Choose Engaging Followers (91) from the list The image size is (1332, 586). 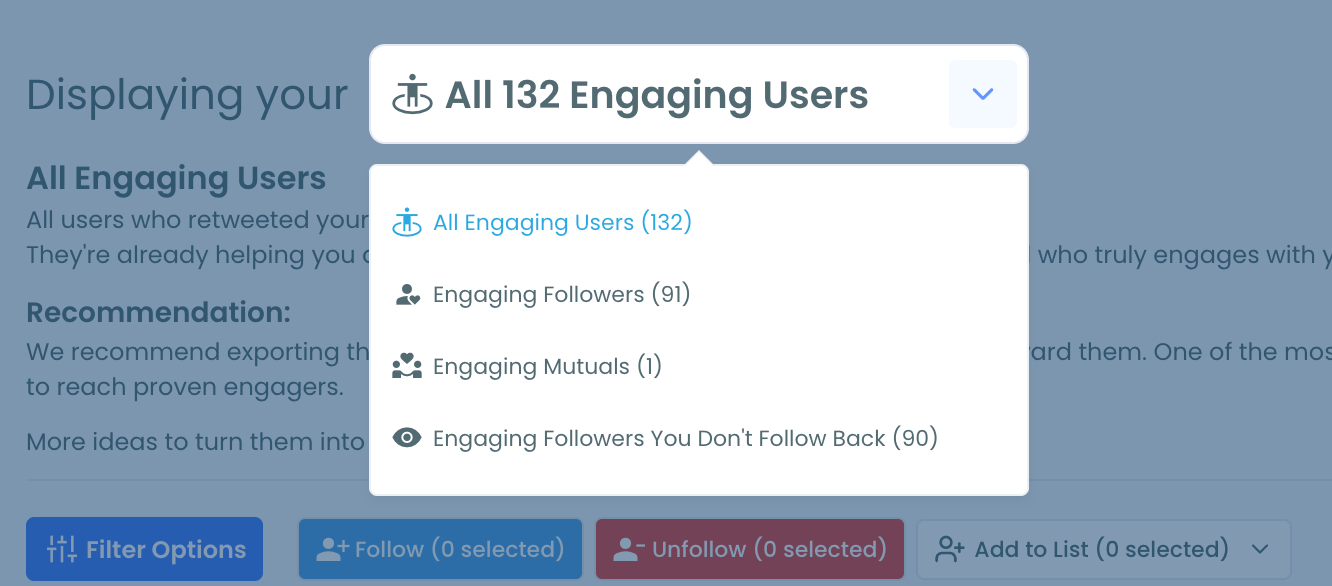pos(561,295)
